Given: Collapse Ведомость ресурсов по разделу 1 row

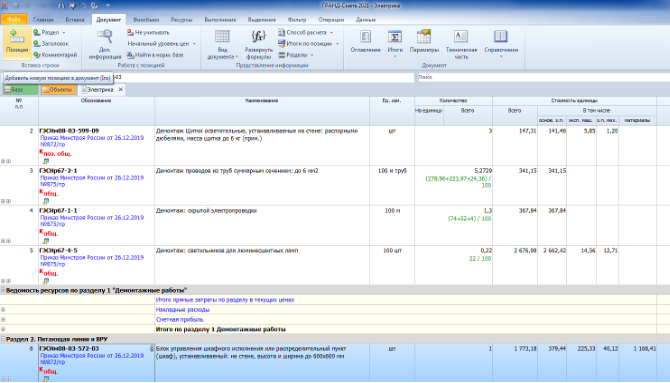Looking at the screenshot, I should pyautogui.click(x=3, y=290).
